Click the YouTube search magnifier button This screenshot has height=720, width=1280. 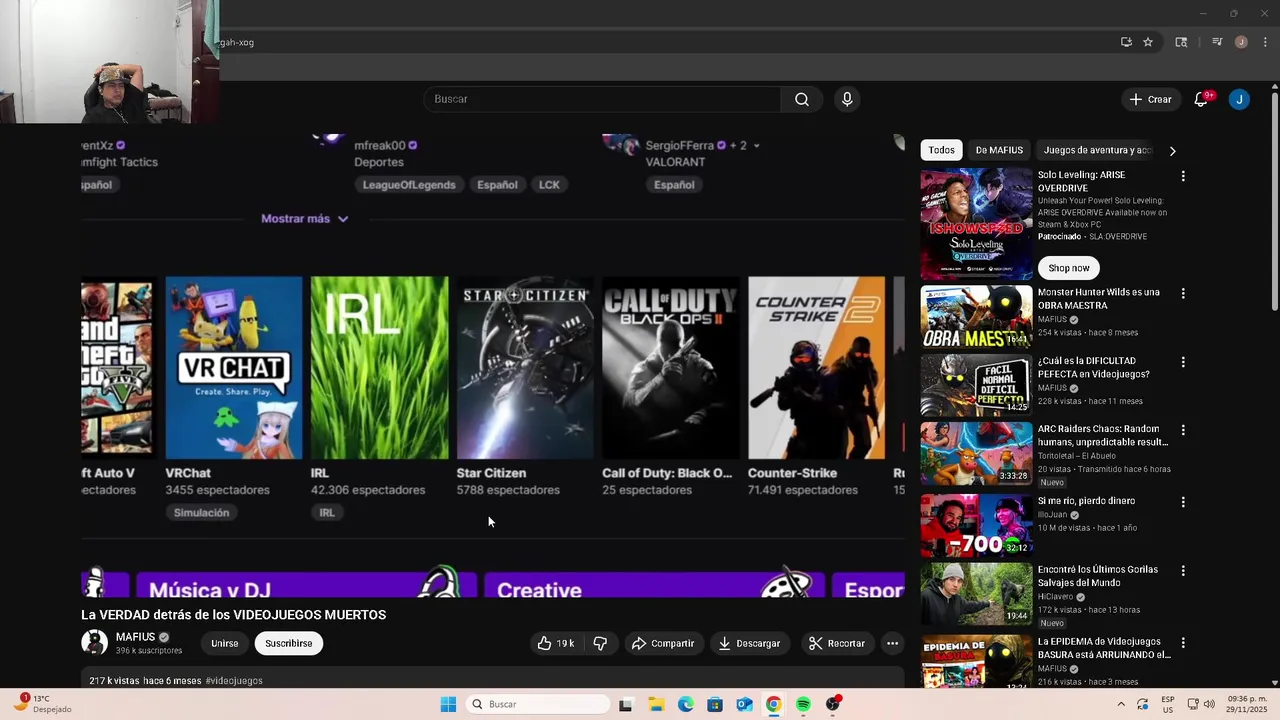pos(802,99)
